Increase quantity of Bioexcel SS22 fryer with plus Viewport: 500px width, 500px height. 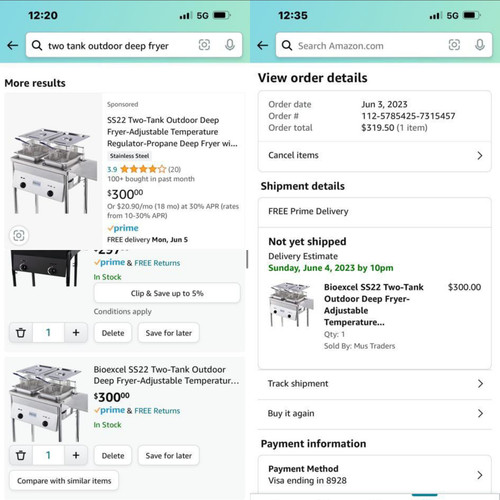tap(76, 455)
